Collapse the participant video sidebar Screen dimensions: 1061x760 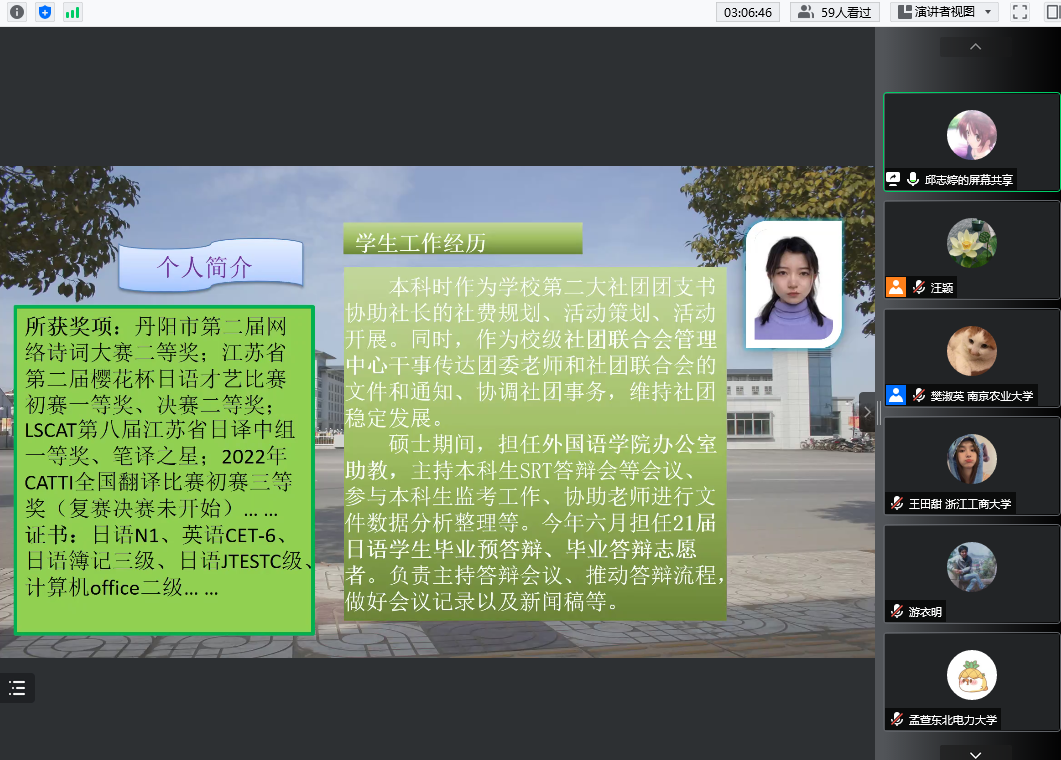pos(866,411)
